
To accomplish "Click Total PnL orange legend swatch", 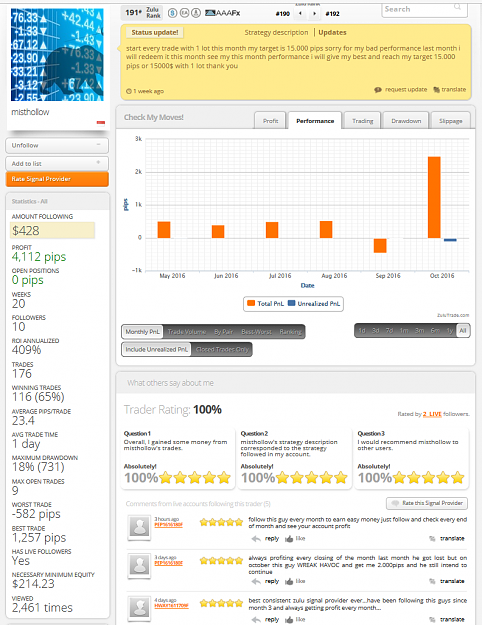I will point(251,303).
